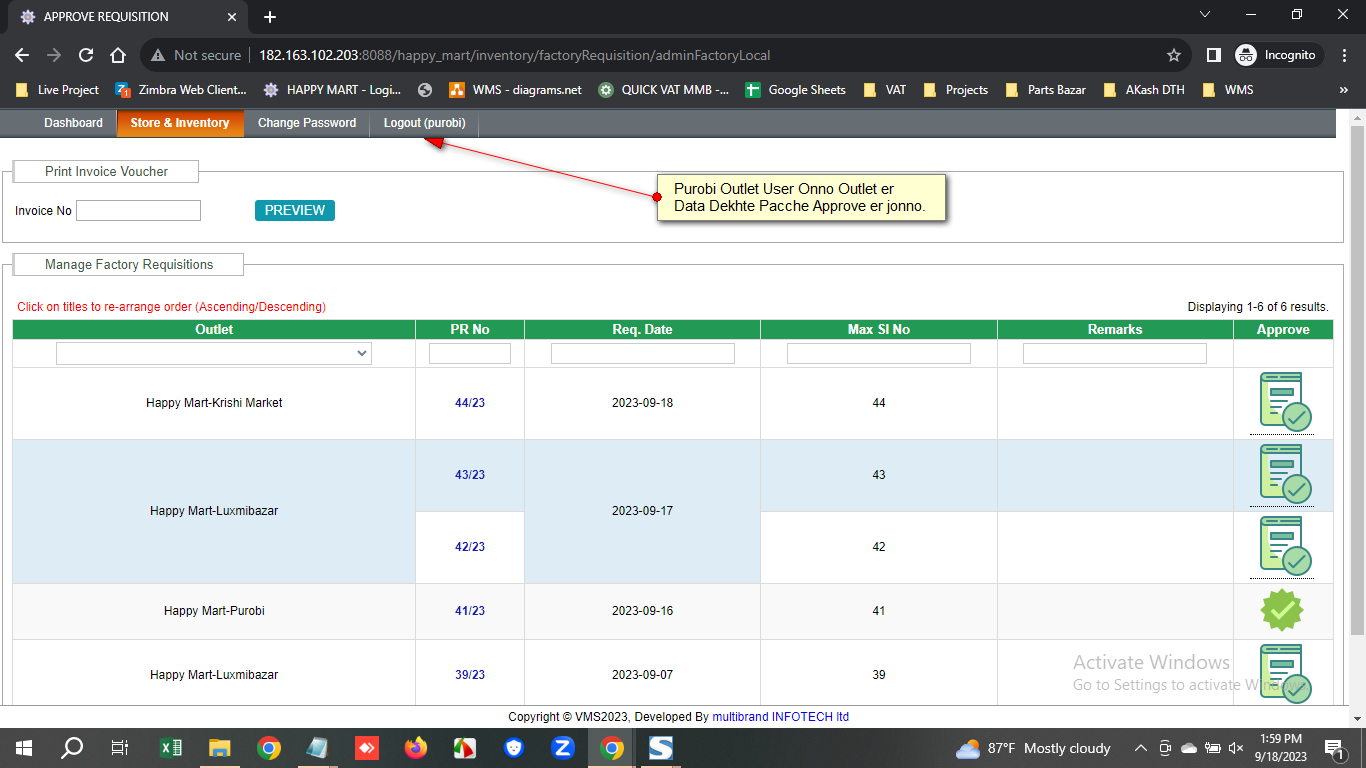The image size is (1366, 768).
Task: Open the Google Sheets bookmark
Action: [796, 90]
